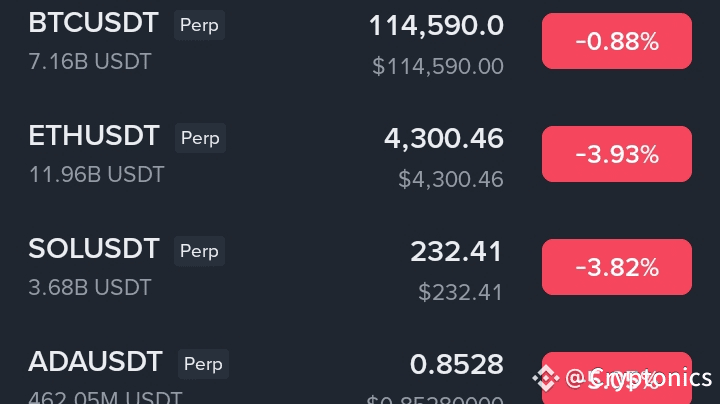Click the 11.96B USDT volume label
The image size is (720, 404).
tap(96, 175)
